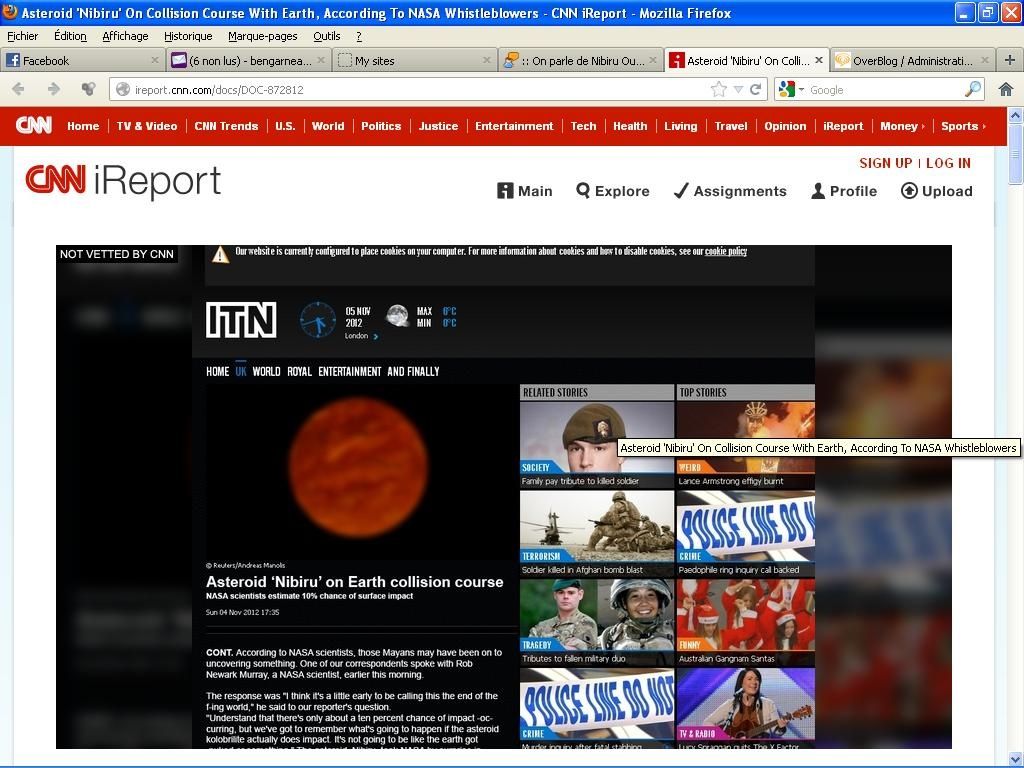Open the Politics section
This screenshot has width=1024, height=768.
point(381,126)
